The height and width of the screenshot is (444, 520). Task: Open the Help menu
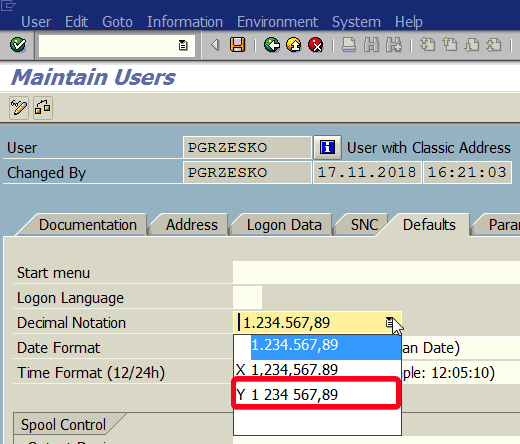tap(409, 22)
